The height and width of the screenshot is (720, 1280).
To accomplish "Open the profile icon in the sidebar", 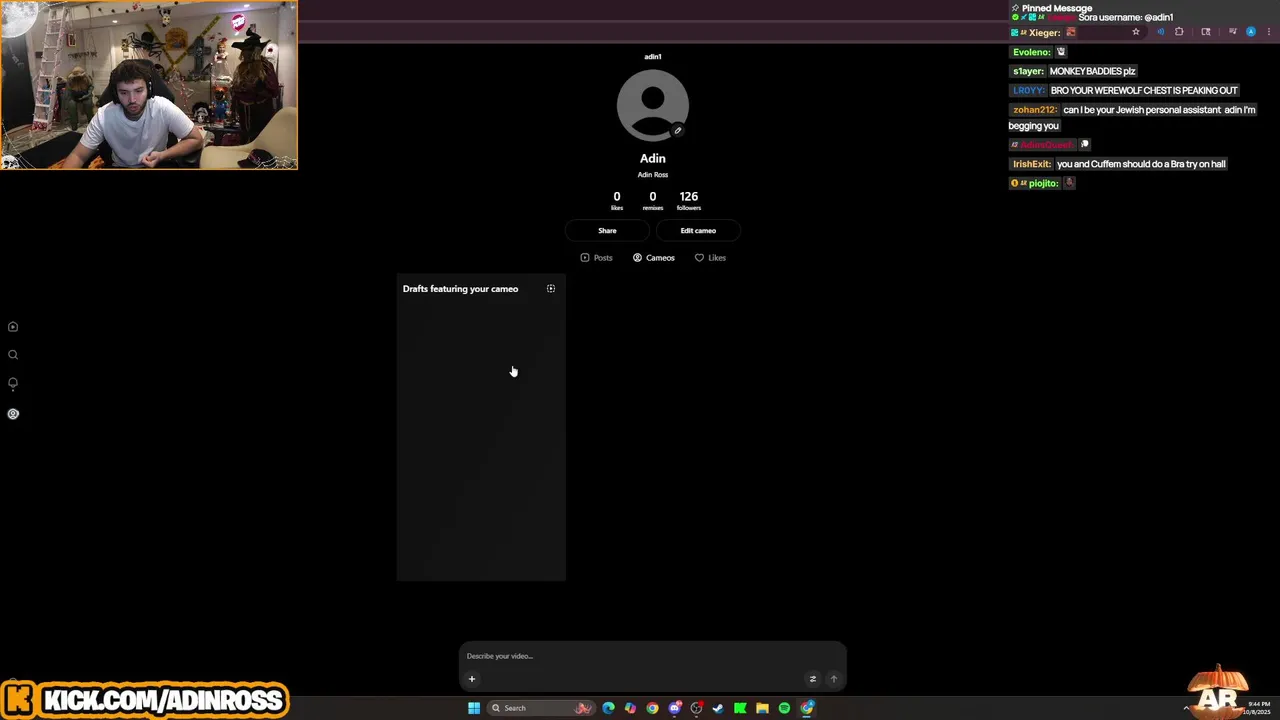I will 13,414.
